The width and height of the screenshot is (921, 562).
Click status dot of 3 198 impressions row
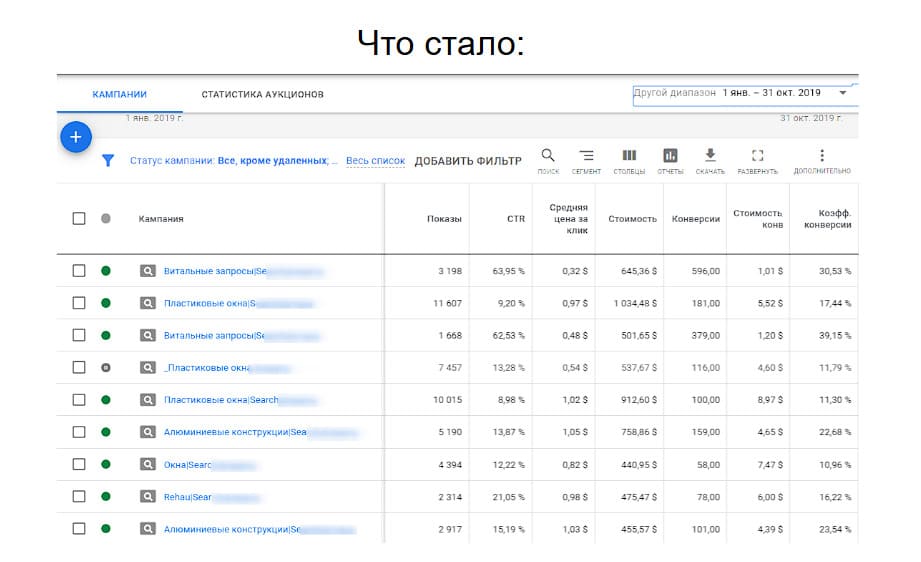click(x=106, y=271)
